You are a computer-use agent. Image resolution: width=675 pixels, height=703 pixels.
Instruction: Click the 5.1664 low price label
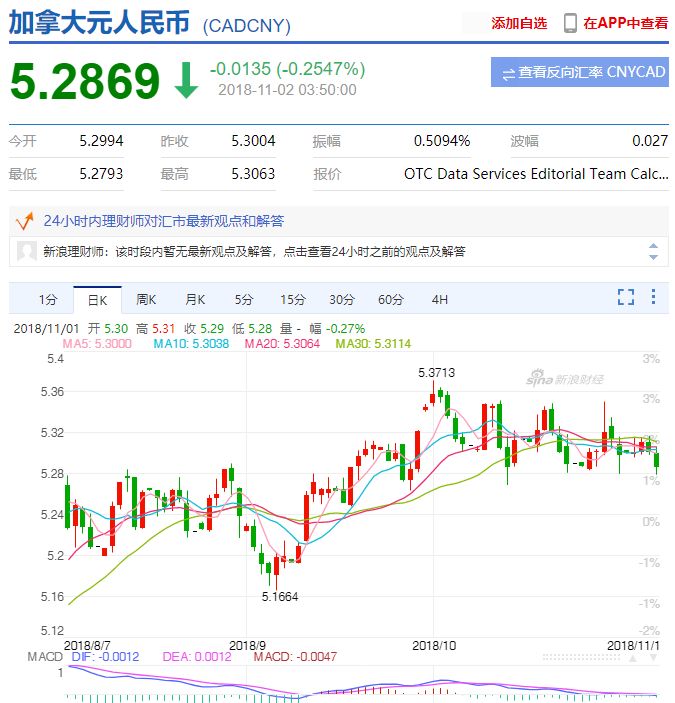(280, 597)
